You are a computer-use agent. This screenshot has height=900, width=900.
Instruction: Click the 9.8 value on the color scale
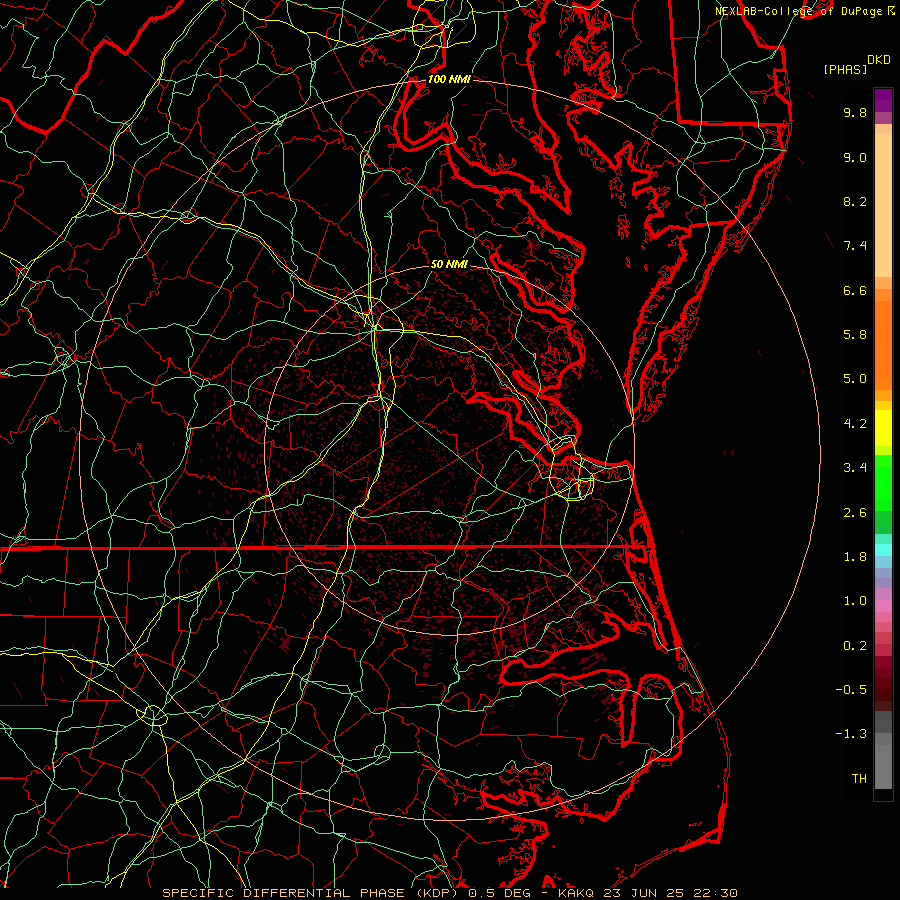pyautogui.click(x=855, y=112)
